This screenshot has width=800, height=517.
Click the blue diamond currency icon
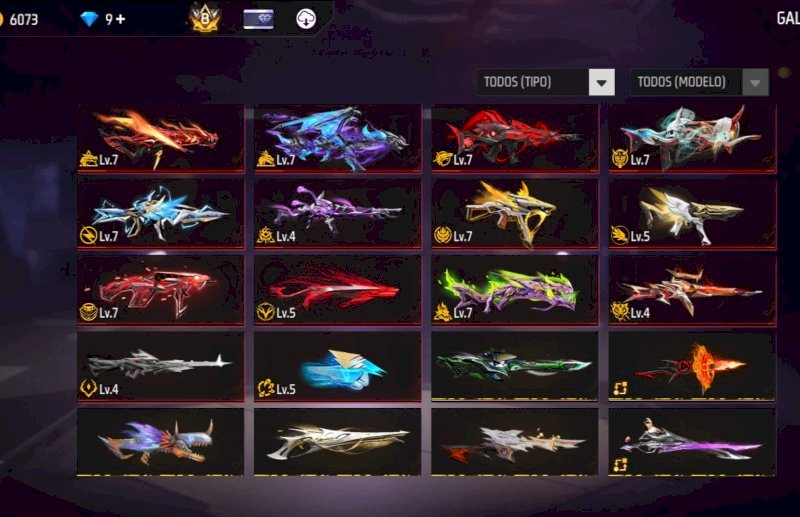point(89,19)
